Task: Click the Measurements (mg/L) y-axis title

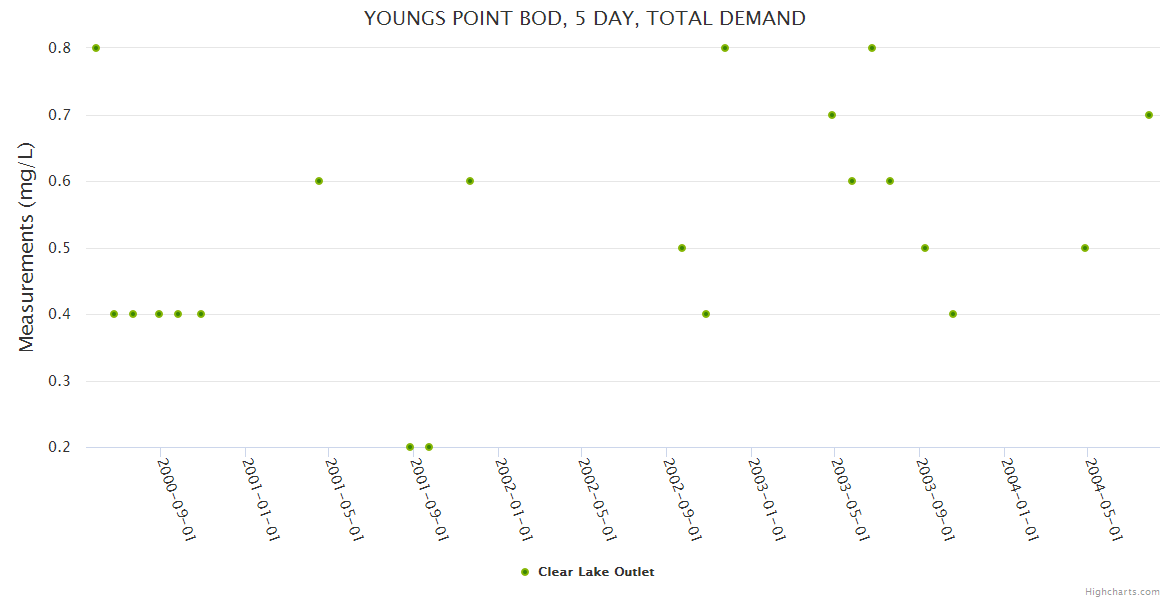Action: [26, 247]
